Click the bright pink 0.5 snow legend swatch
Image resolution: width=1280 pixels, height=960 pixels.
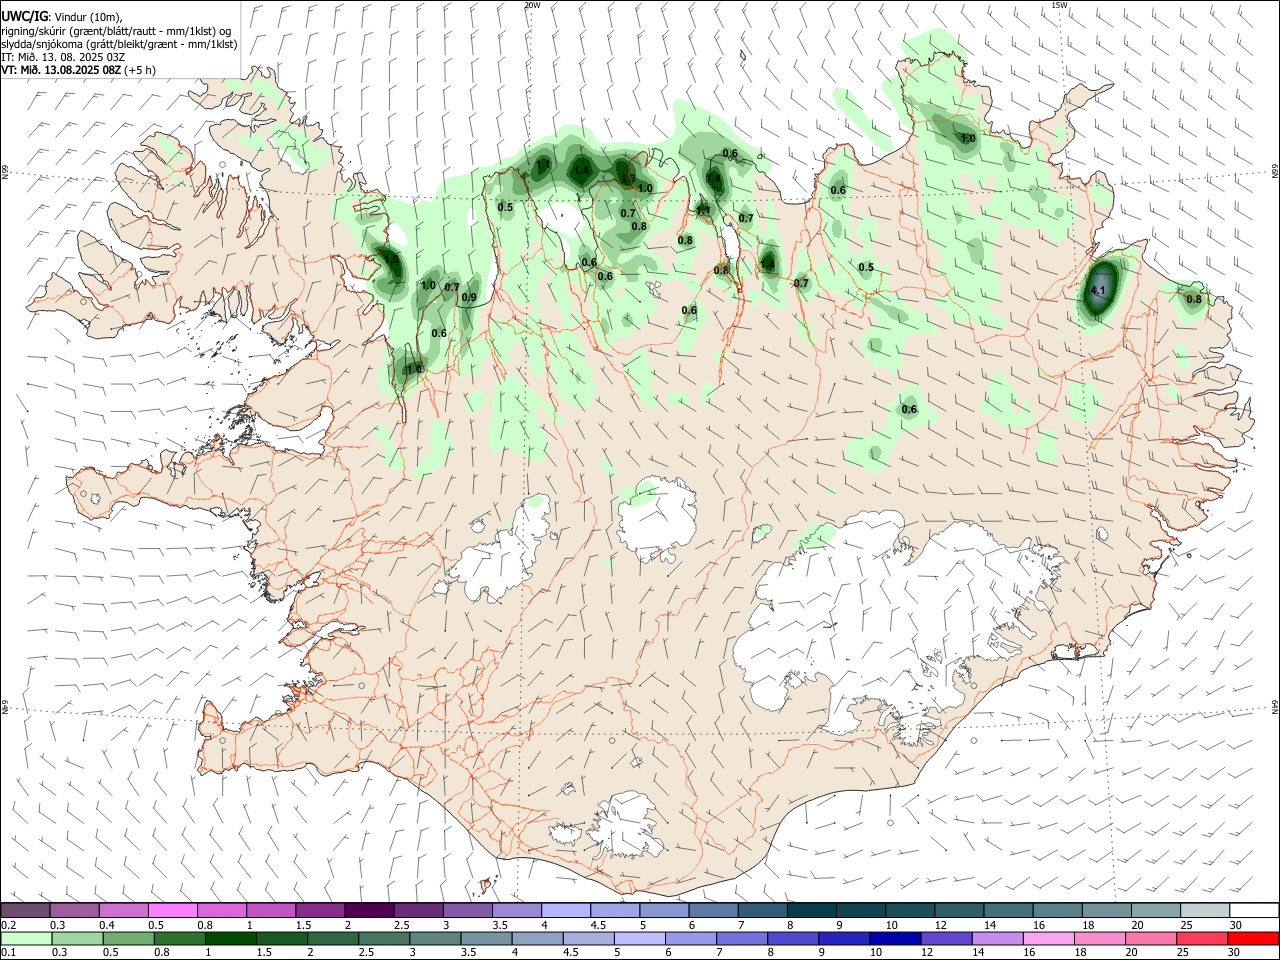(172, 911)
